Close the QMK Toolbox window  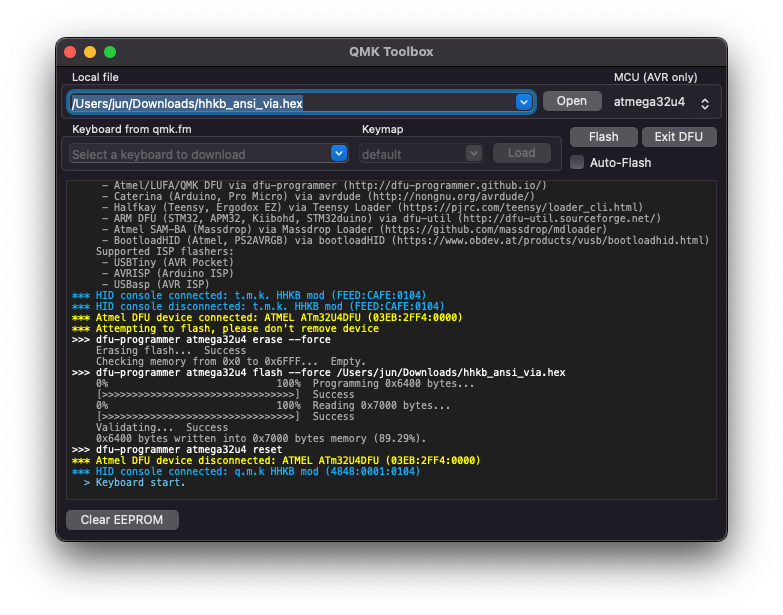coord(70,52)
